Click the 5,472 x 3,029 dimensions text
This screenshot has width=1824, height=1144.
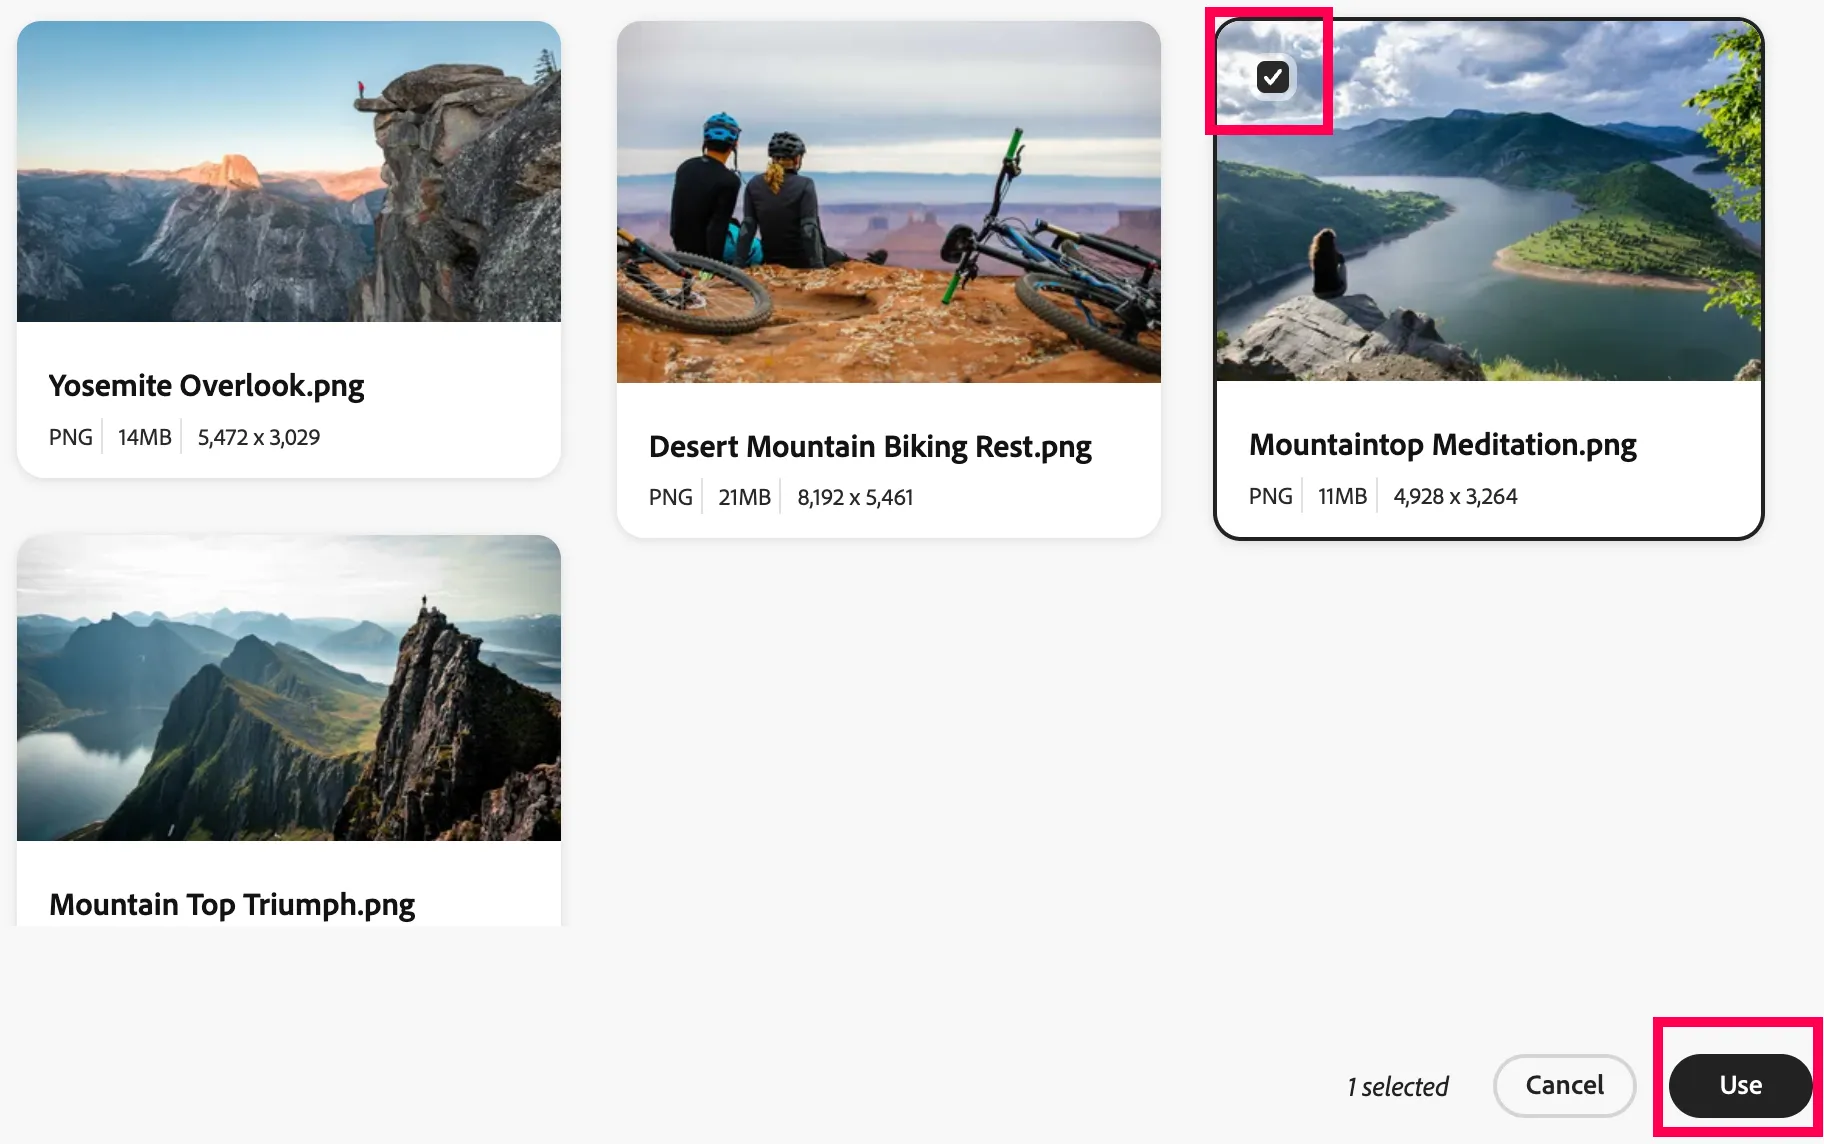click(x=259, y=437)
